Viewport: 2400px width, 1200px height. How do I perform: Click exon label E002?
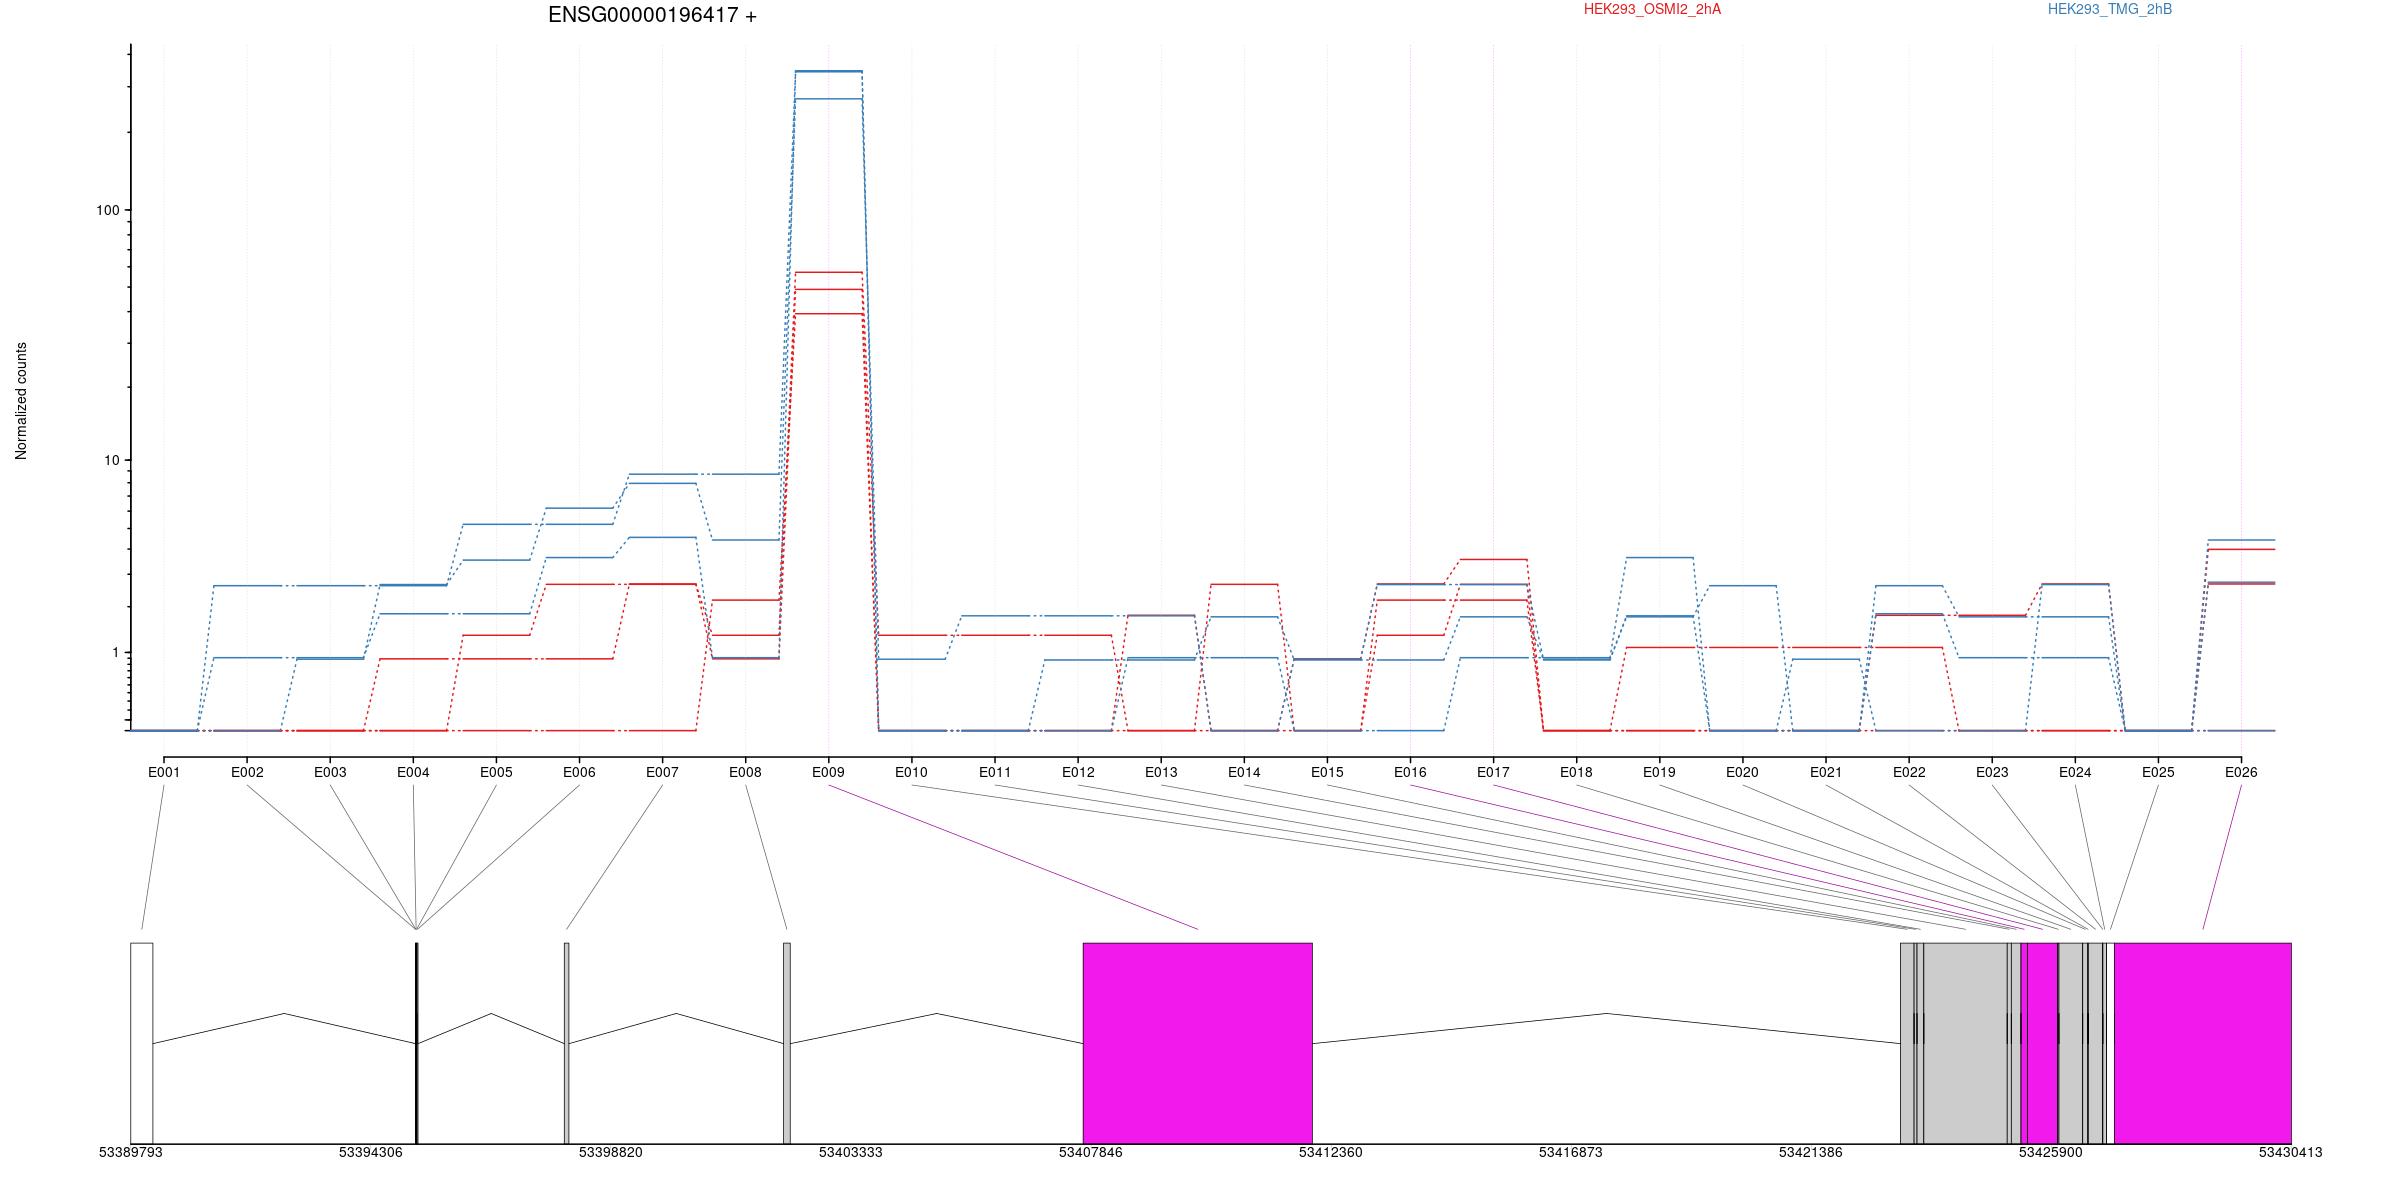(x=247, y=772)
